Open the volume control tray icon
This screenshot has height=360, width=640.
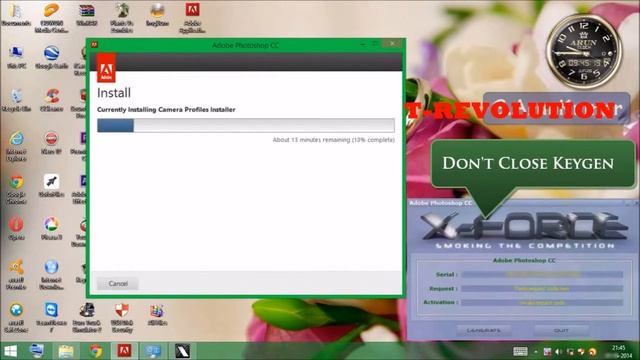559,351
